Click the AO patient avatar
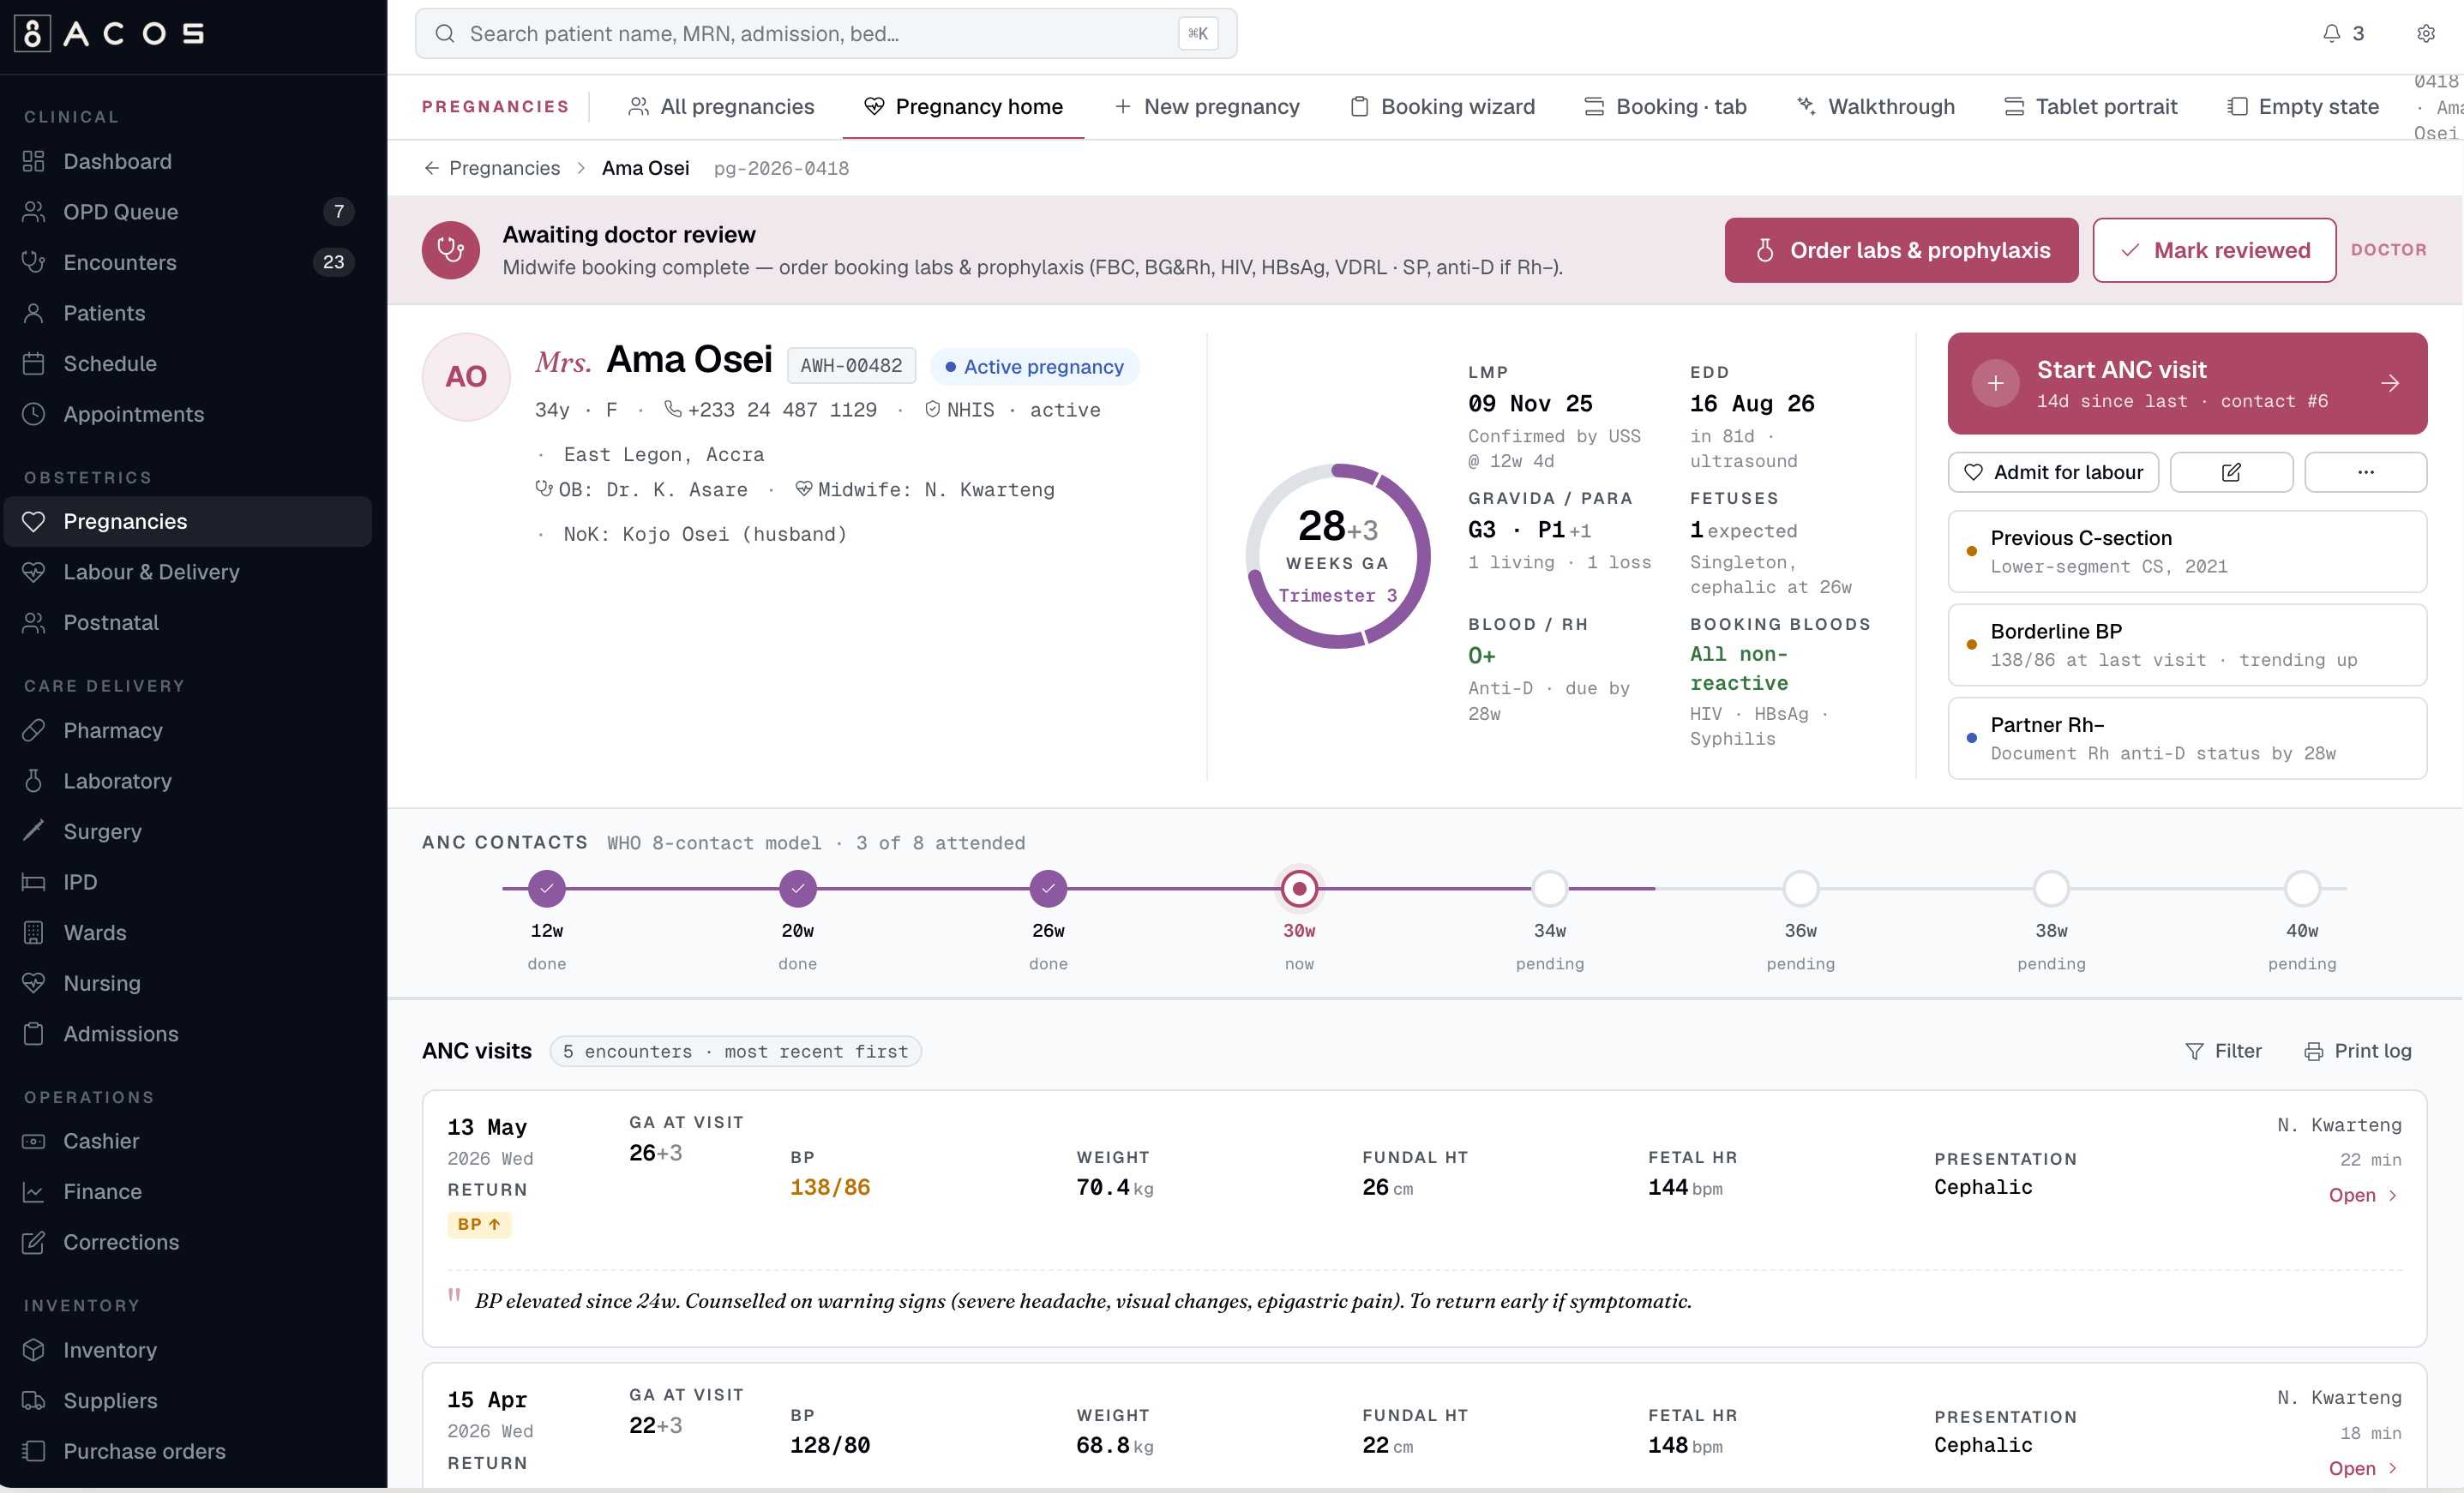This screenshot has width=2464, height=1493. click(x=466, y=377)
